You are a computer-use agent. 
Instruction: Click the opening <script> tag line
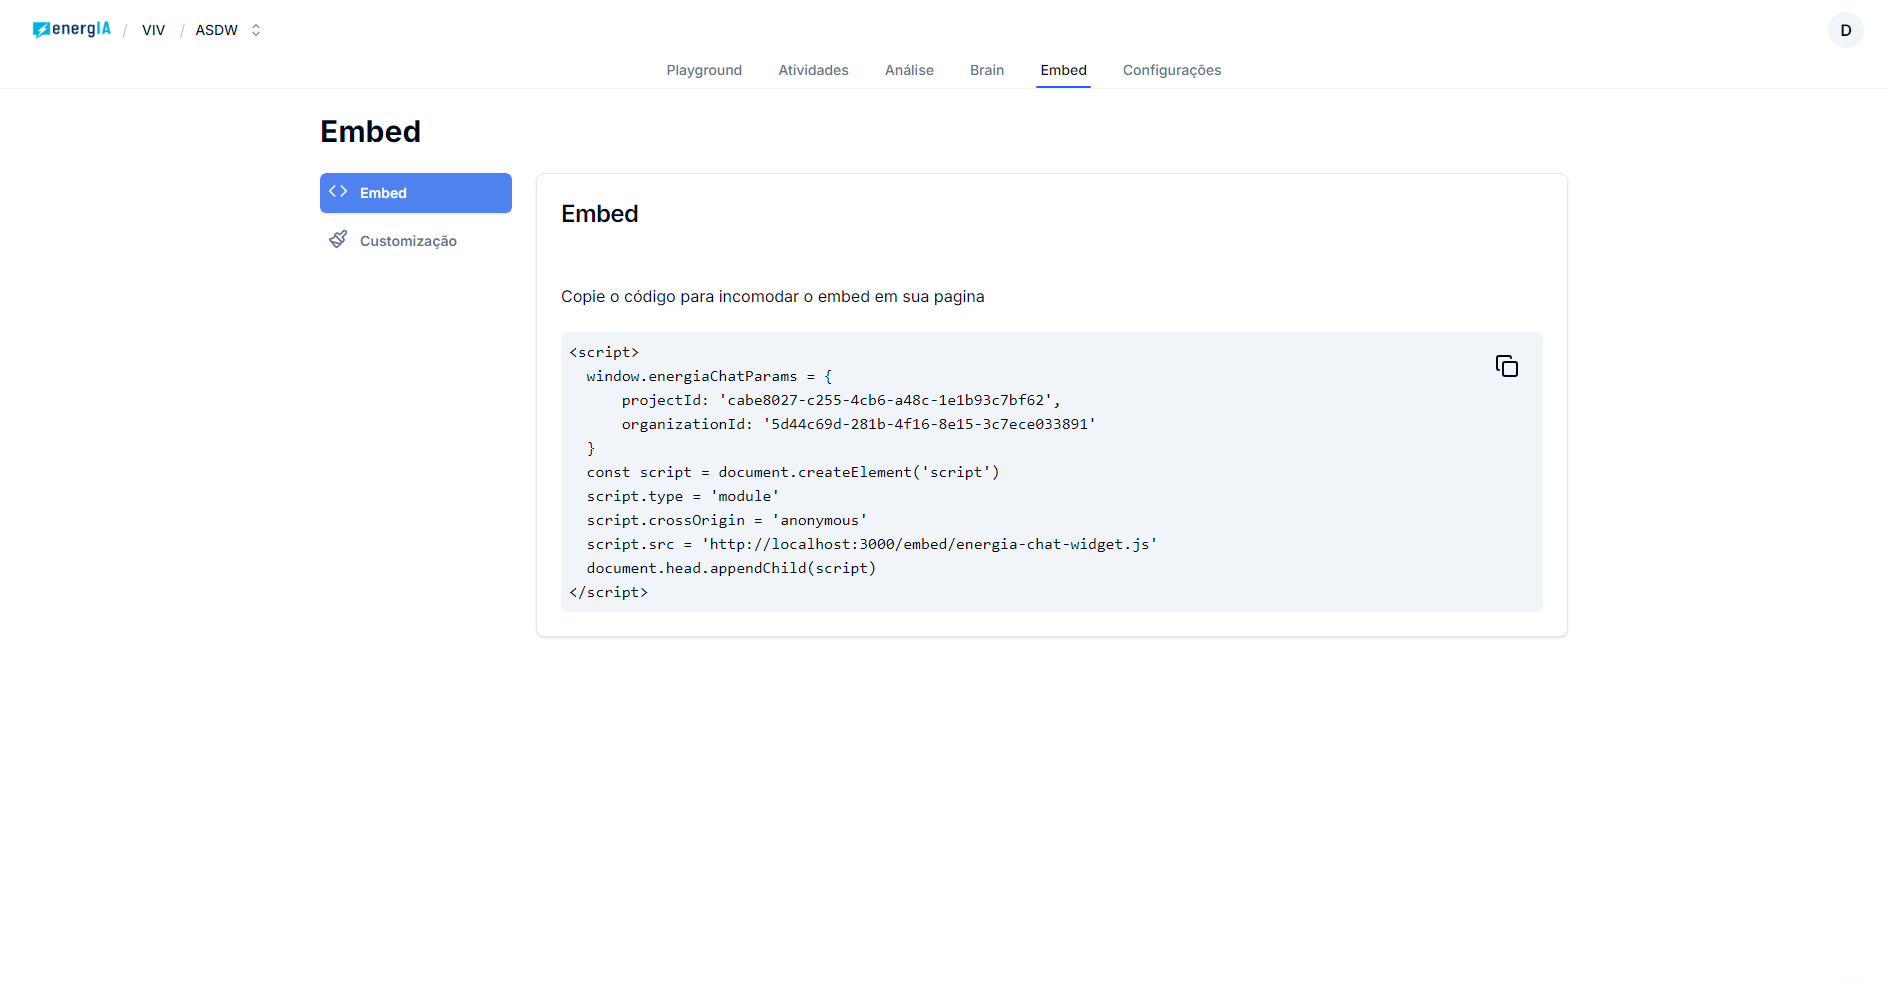point(604,352)
